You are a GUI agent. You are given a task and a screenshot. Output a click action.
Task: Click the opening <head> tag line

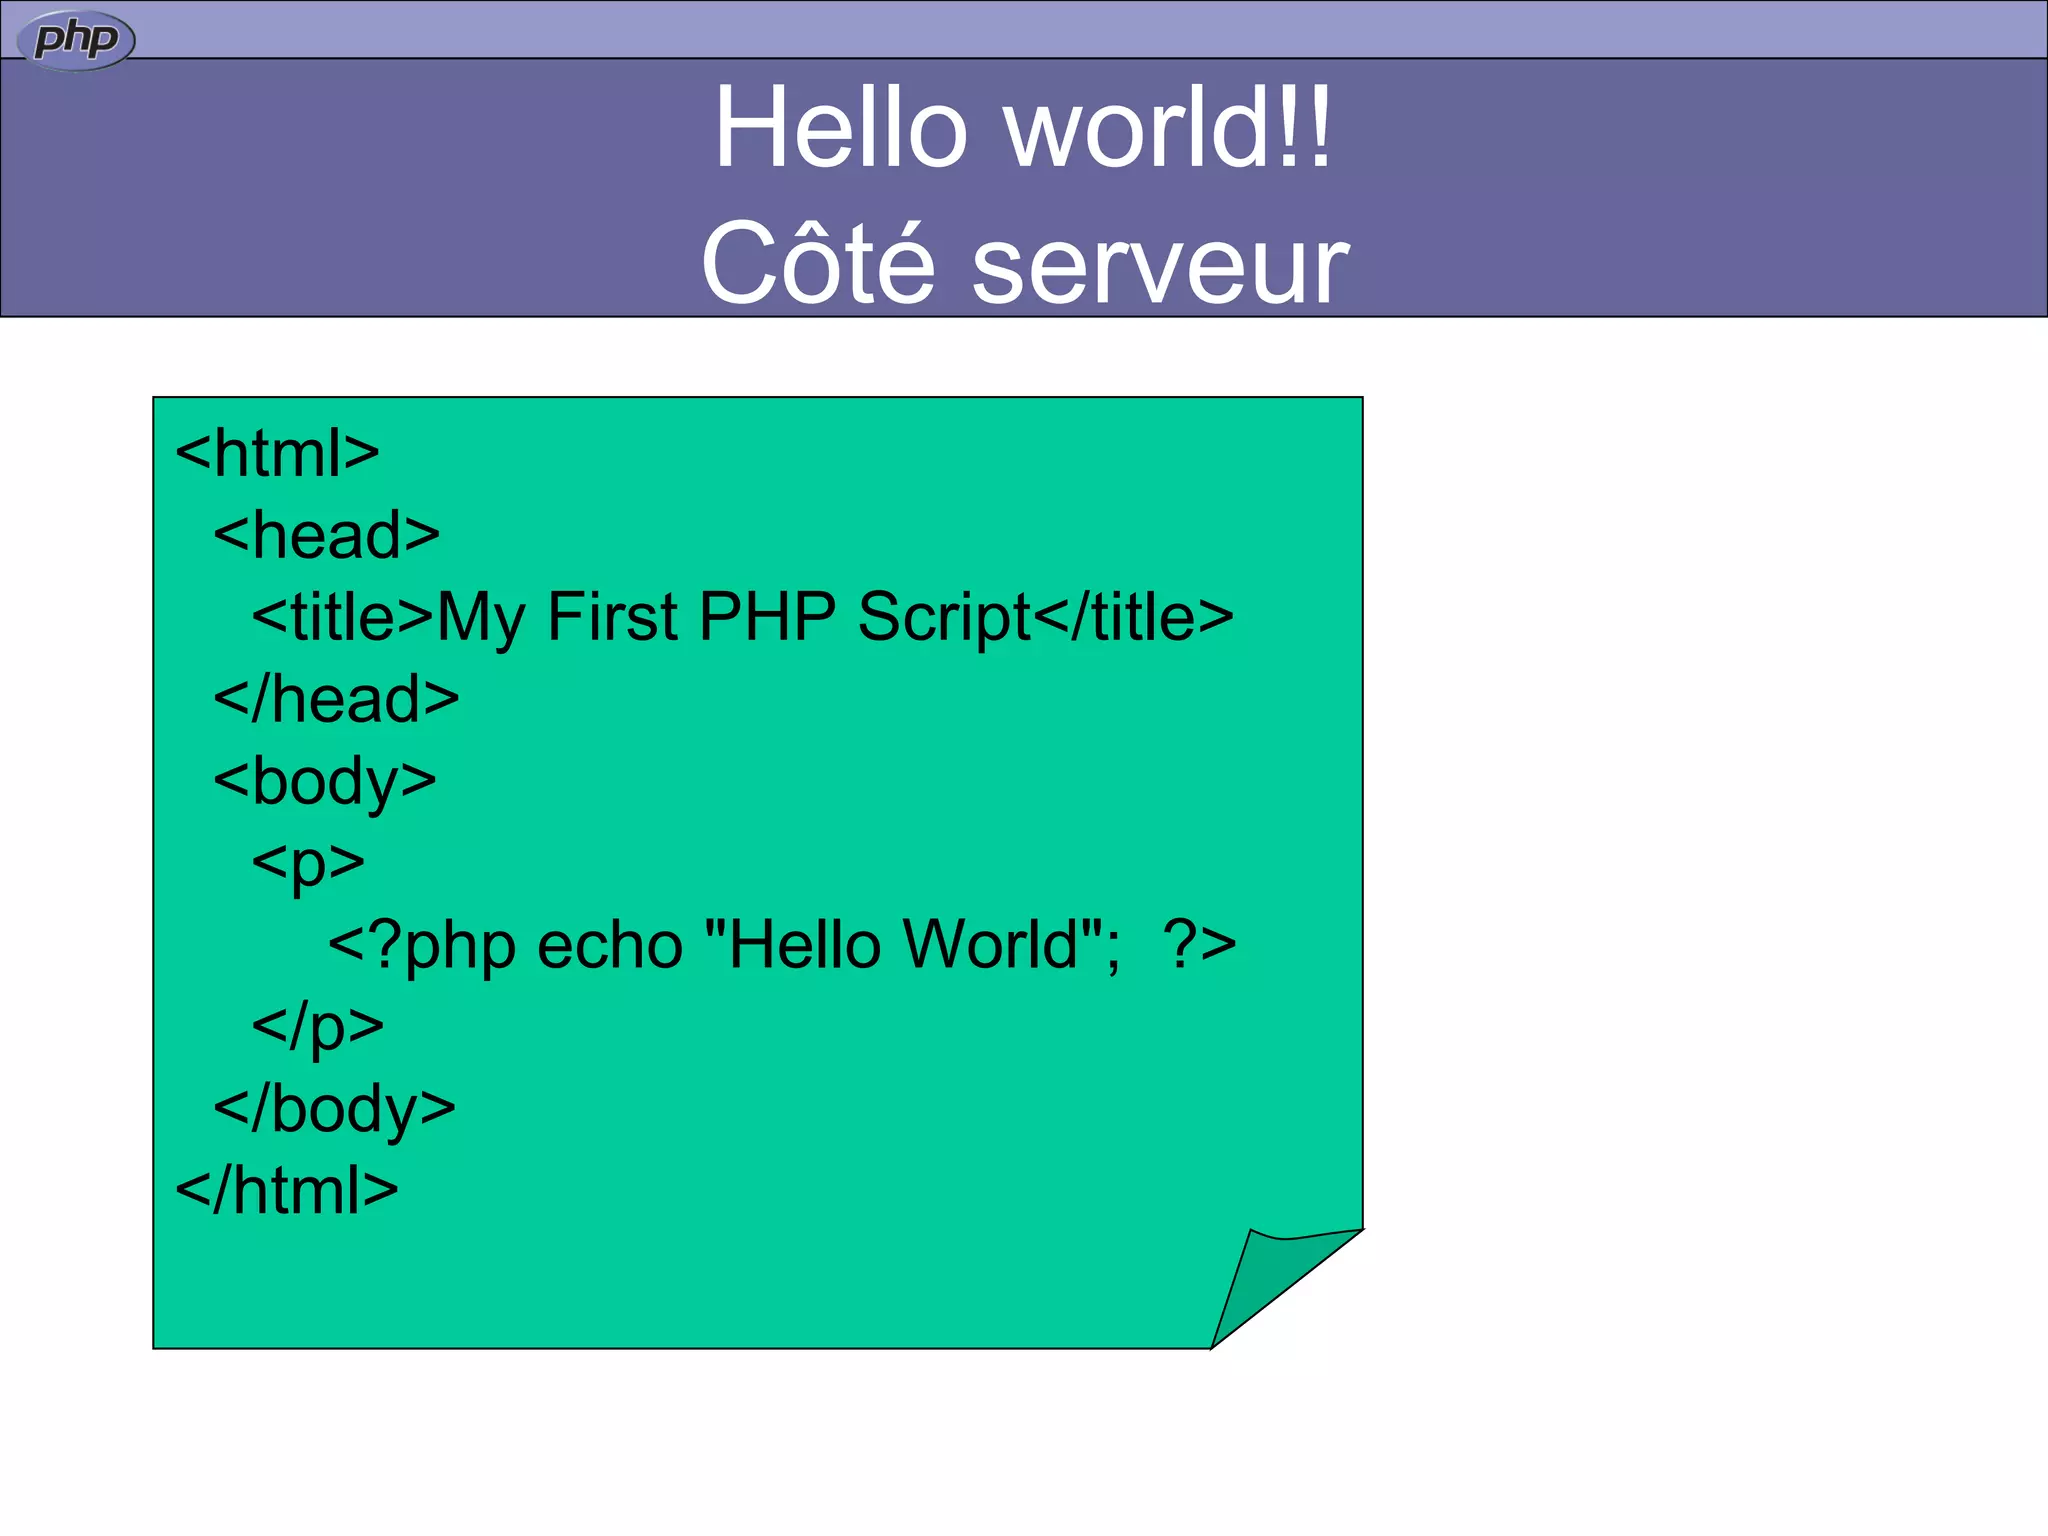(326, 535)
